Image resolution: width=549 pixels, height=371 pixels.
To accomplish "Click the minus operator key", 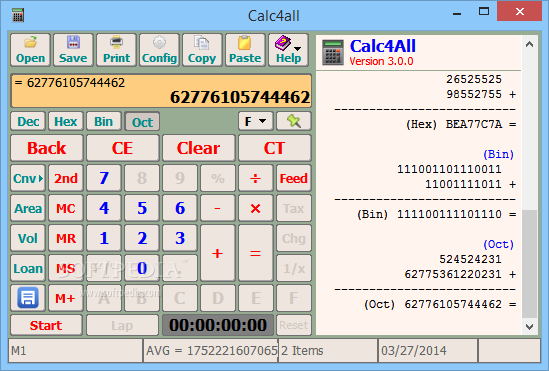I will click(217, 208).
